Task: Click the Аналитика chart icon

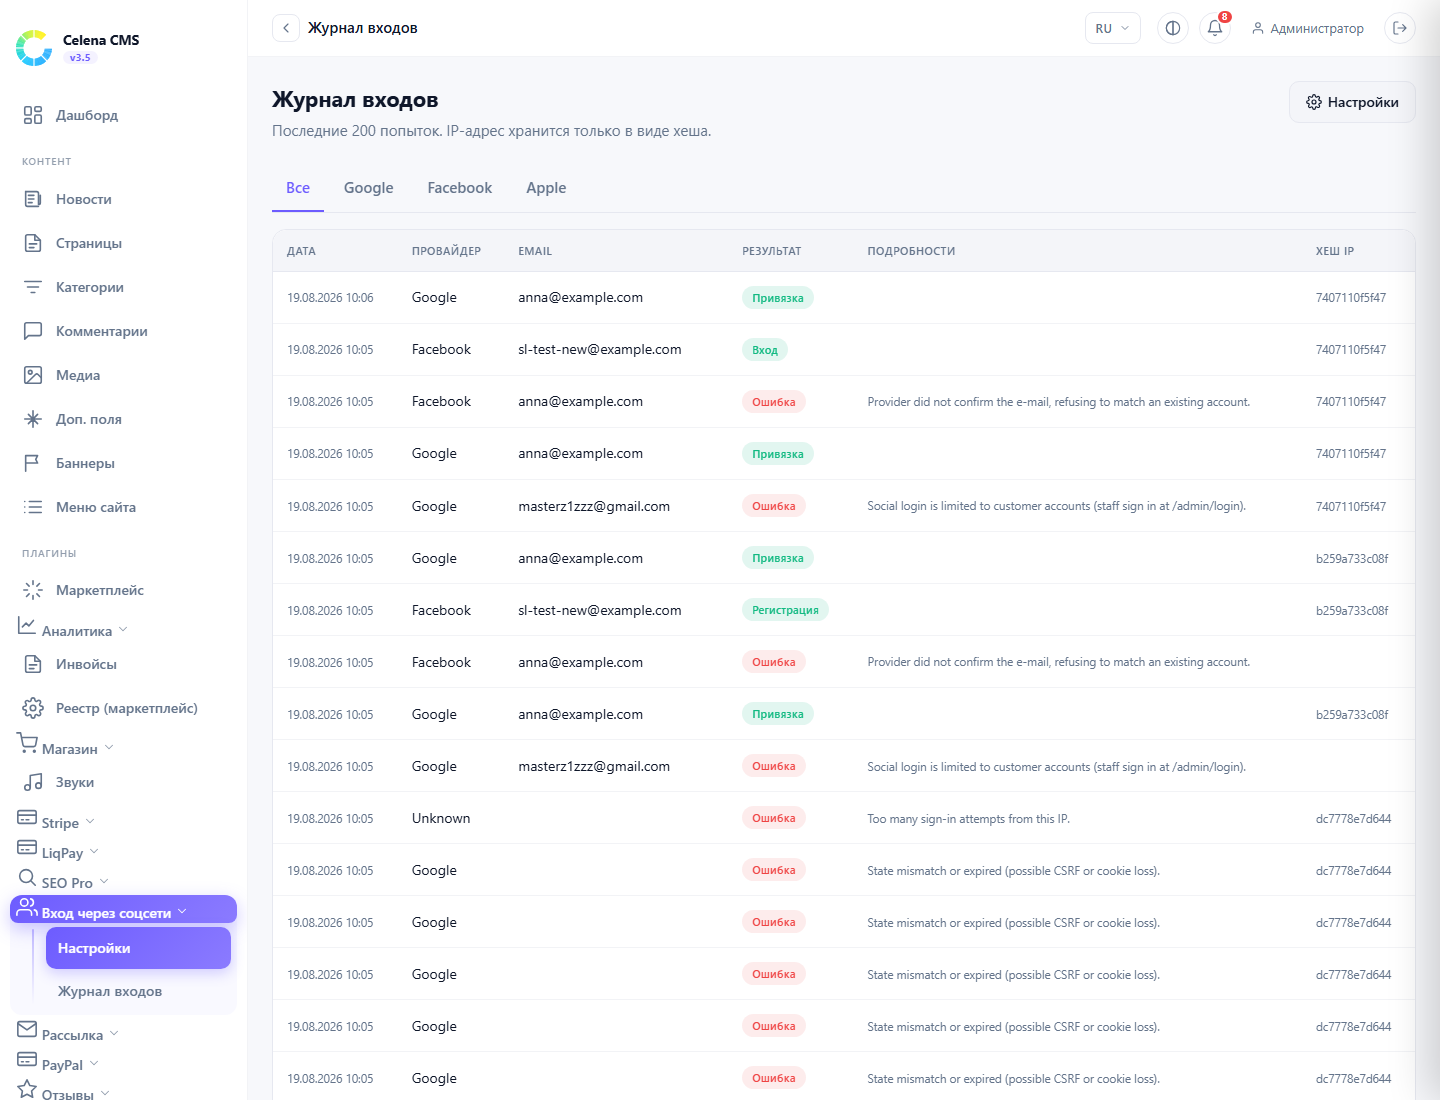Action: [x=27, y=626]
